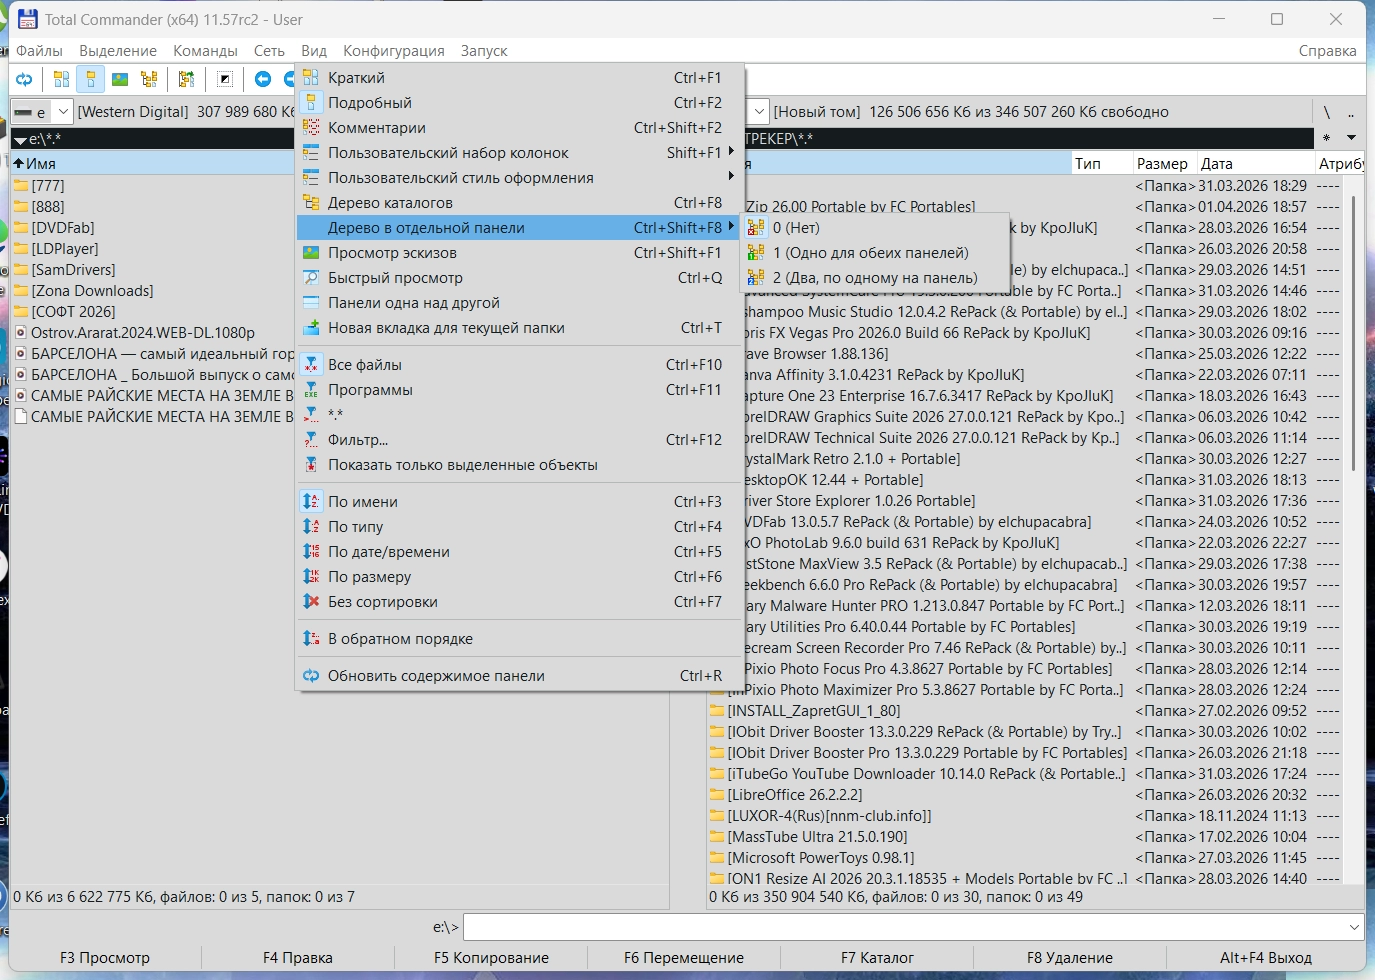
Task: Select submenu option 0 (Нет)
Action: pos(875,228)
